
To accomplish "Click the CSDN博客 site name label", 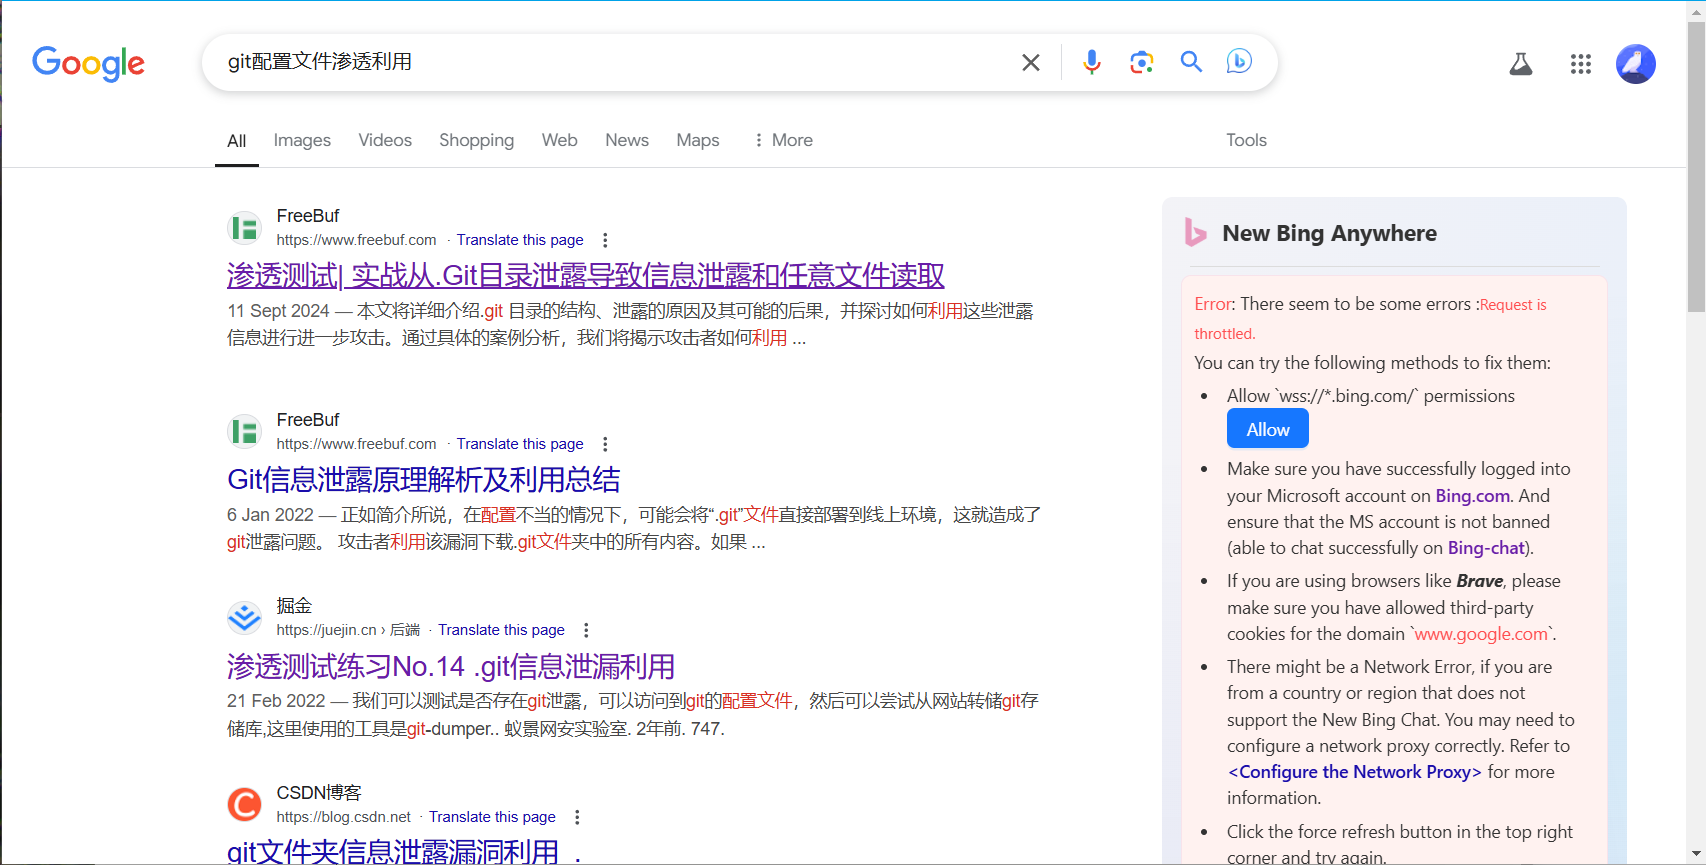I will 319,793.
